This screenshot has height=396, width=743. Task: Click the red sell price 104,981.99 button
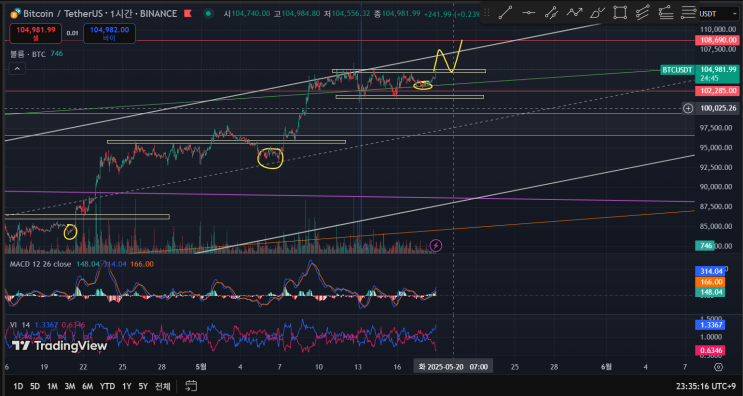pos(36,33)
